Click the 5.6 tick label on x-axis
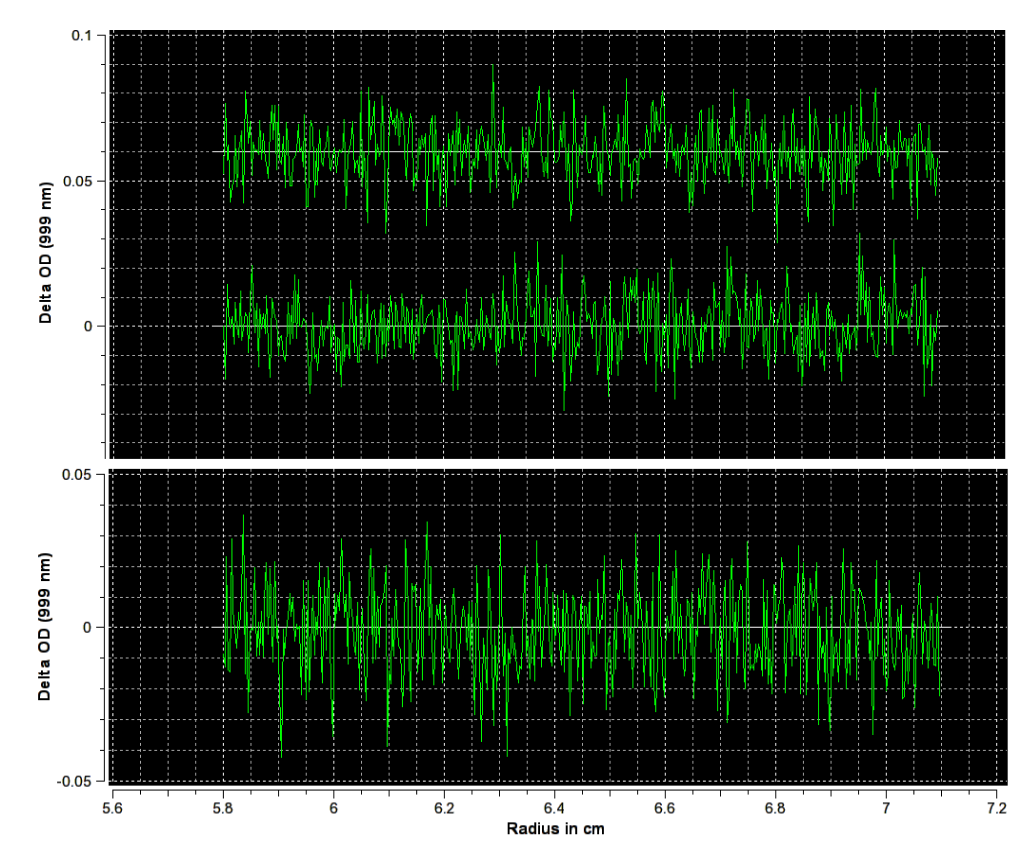The height and width of the screenshot is (851, 1014). pos(113,806)
